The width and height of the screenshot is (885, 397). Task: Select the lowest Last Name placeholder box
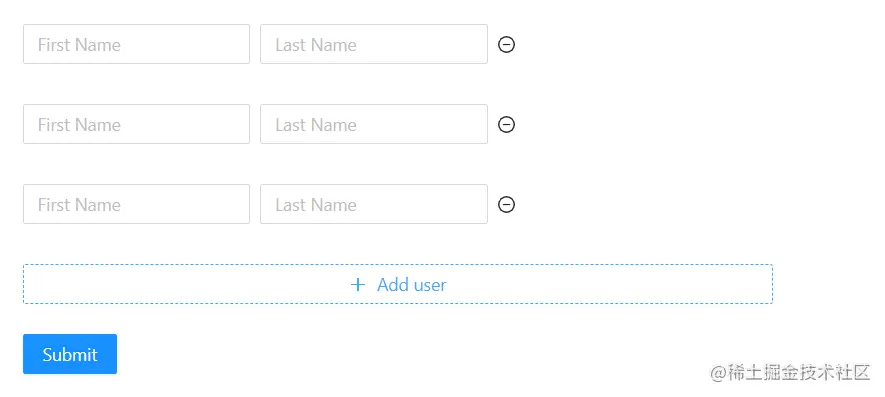(374, 204)
